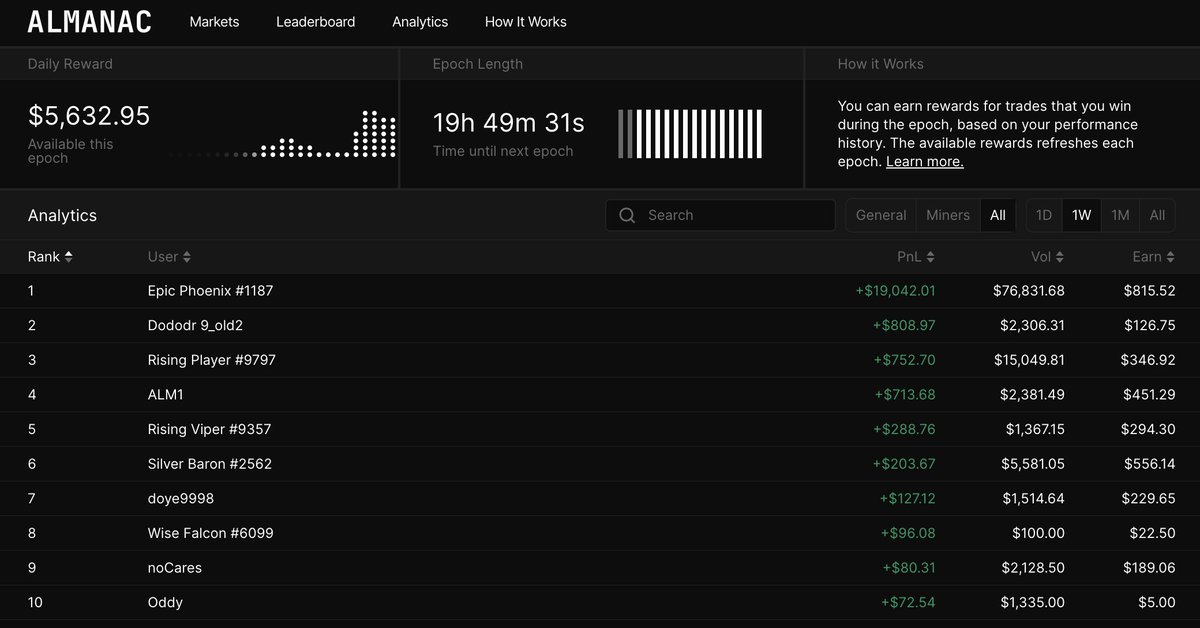Filter by Miners
The image size is (1200, 628).
(x=948, y=215)
